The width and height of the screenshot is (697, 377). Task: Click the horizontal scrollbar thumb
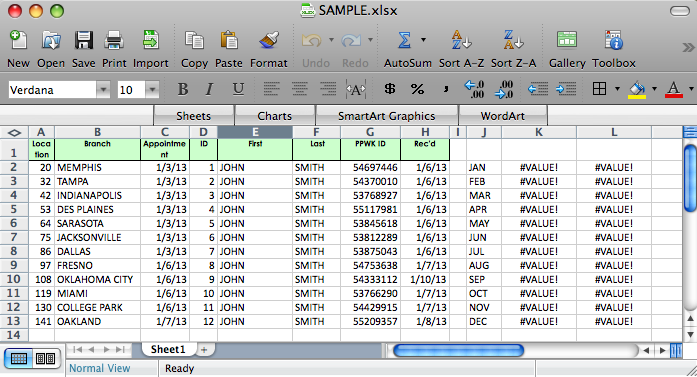458,350
